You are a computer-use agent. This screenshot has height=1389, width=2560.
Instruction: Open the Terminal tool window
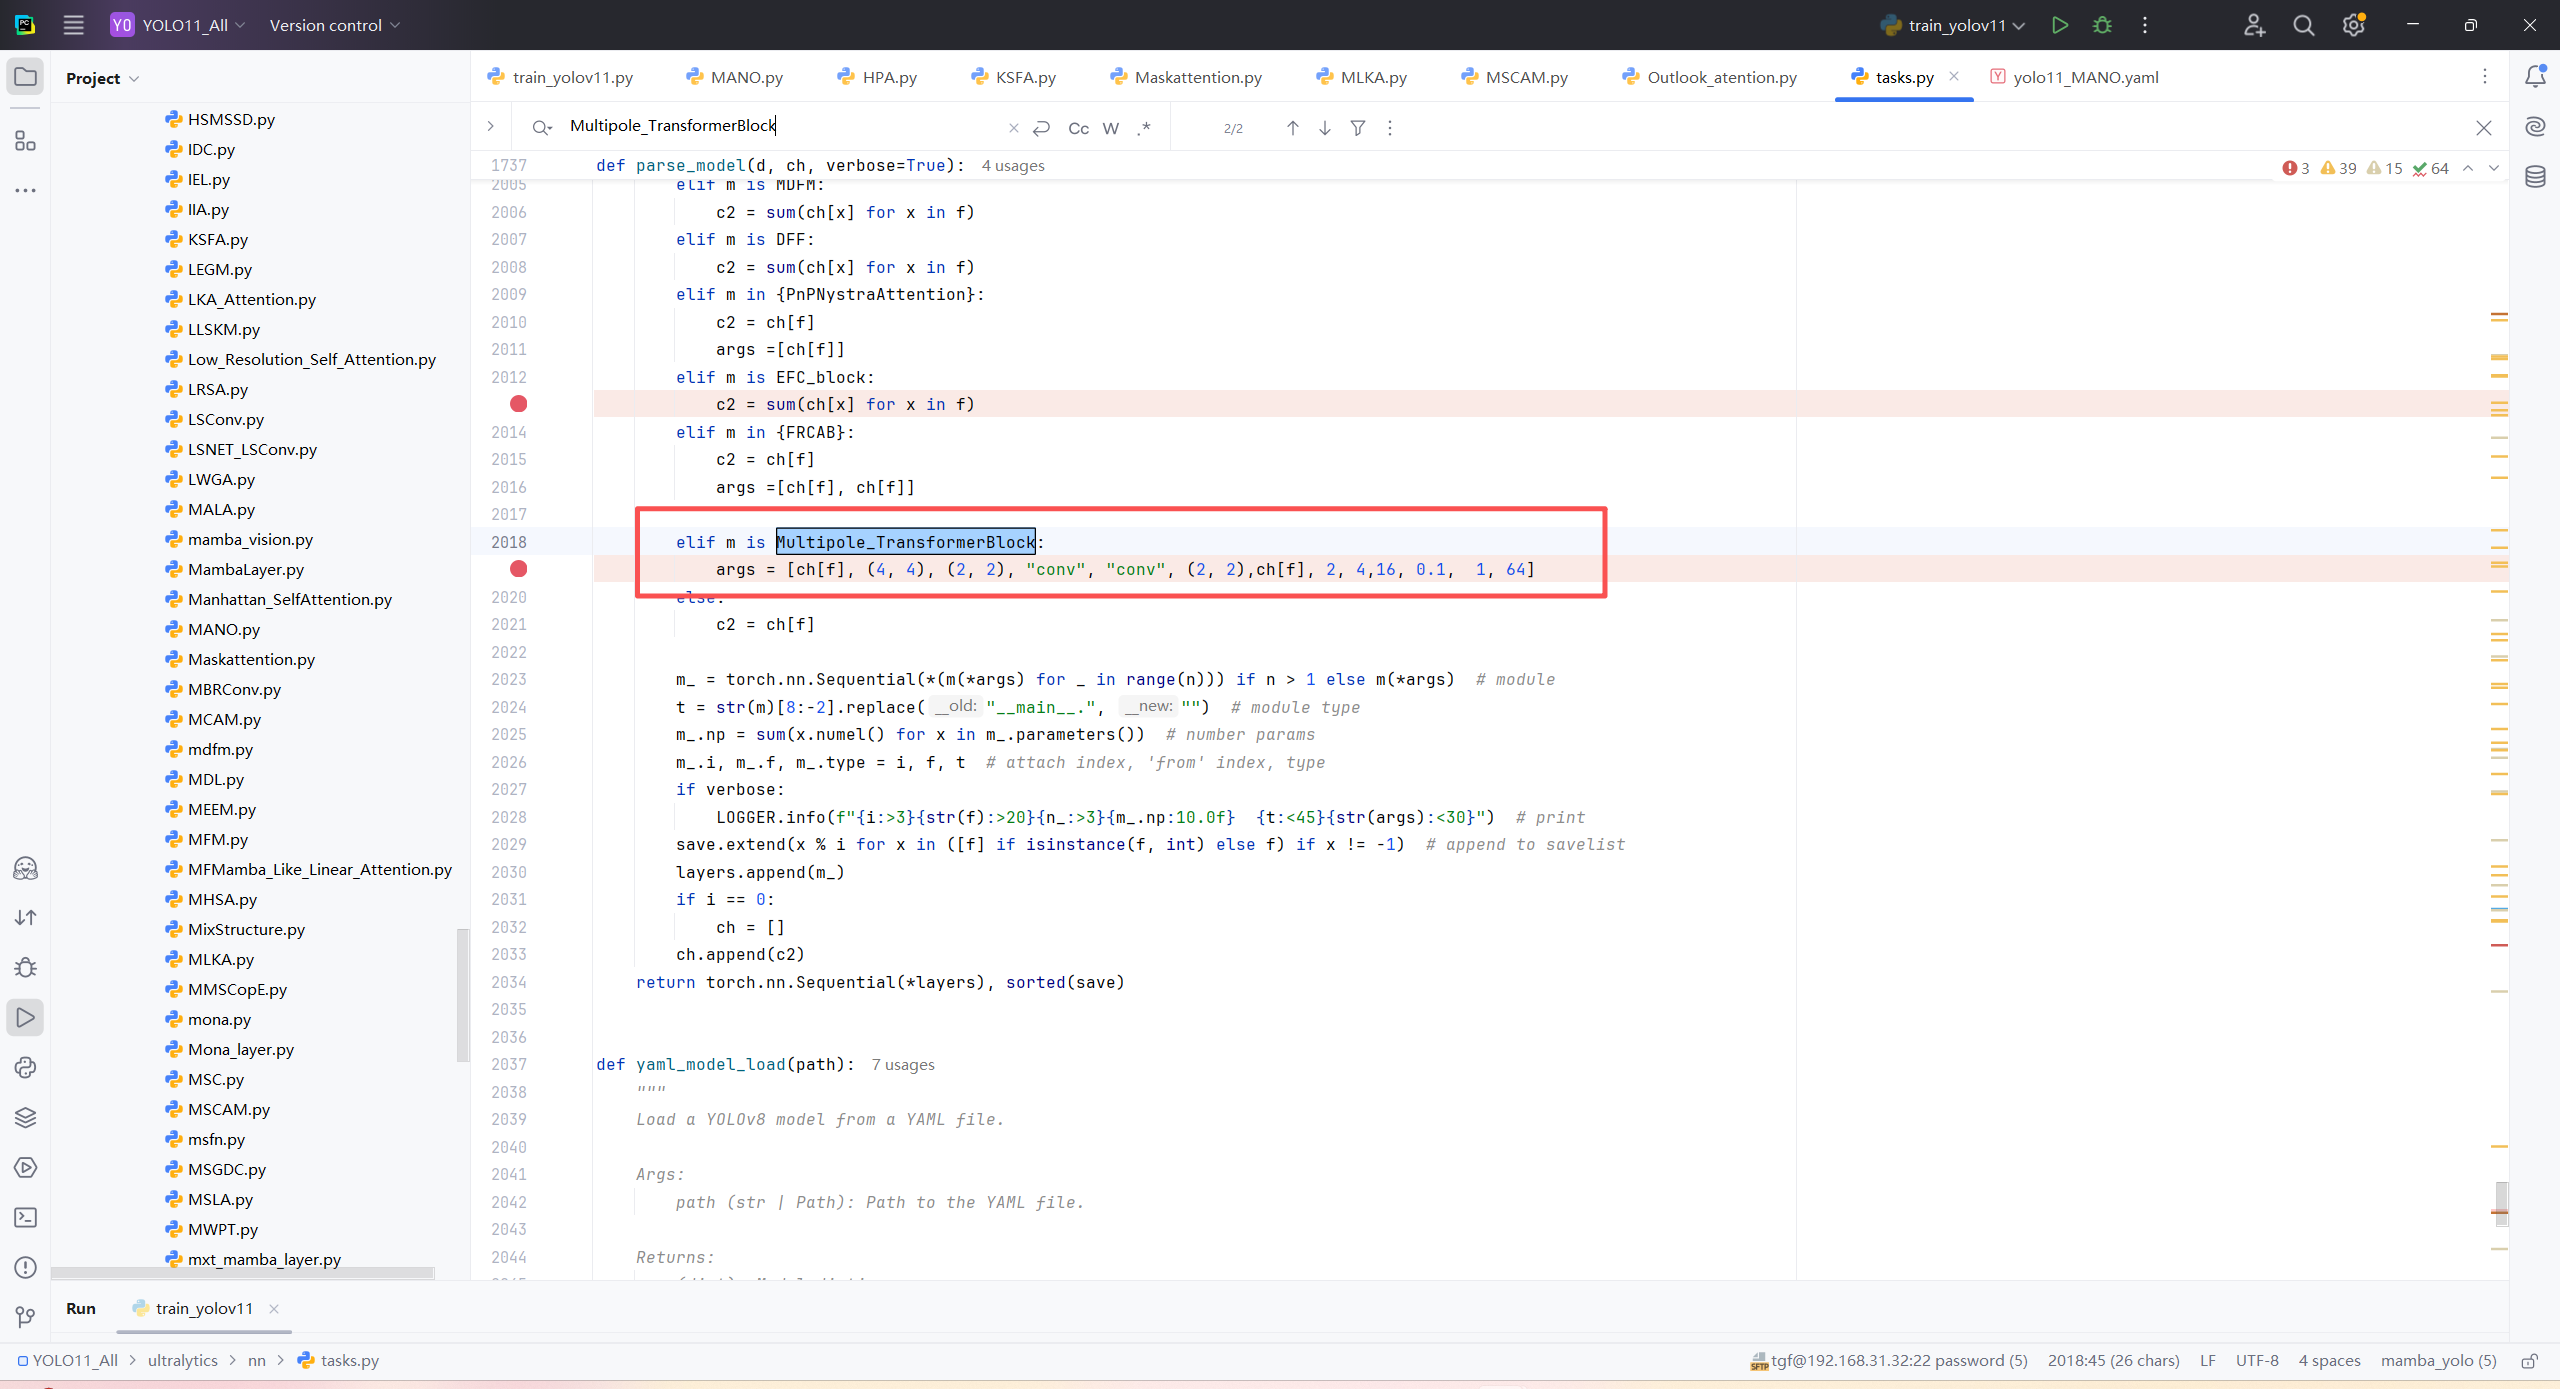click(25, 1217)
